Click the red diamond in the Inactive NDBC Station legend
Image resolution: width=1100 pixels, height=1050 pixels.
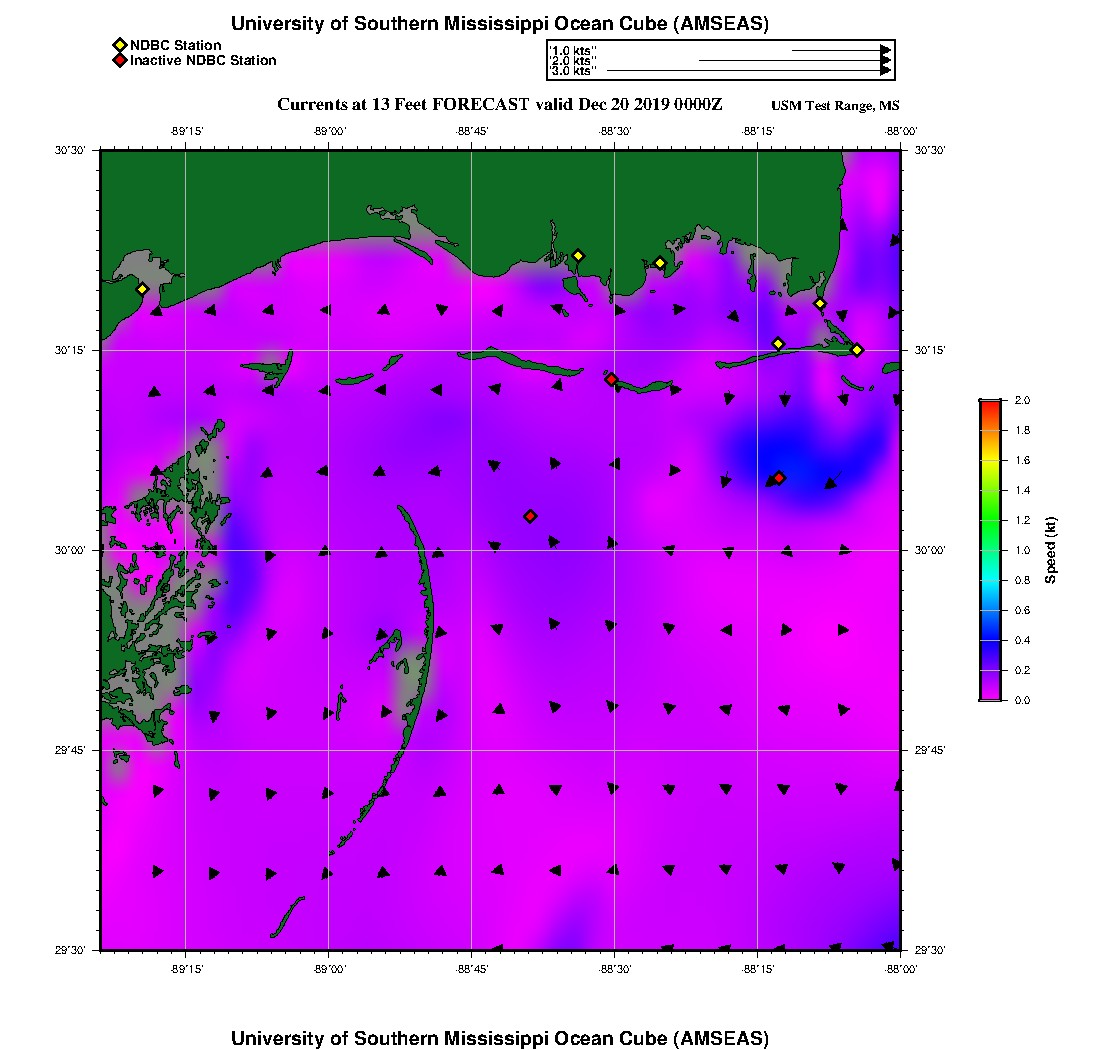(119, 61)
